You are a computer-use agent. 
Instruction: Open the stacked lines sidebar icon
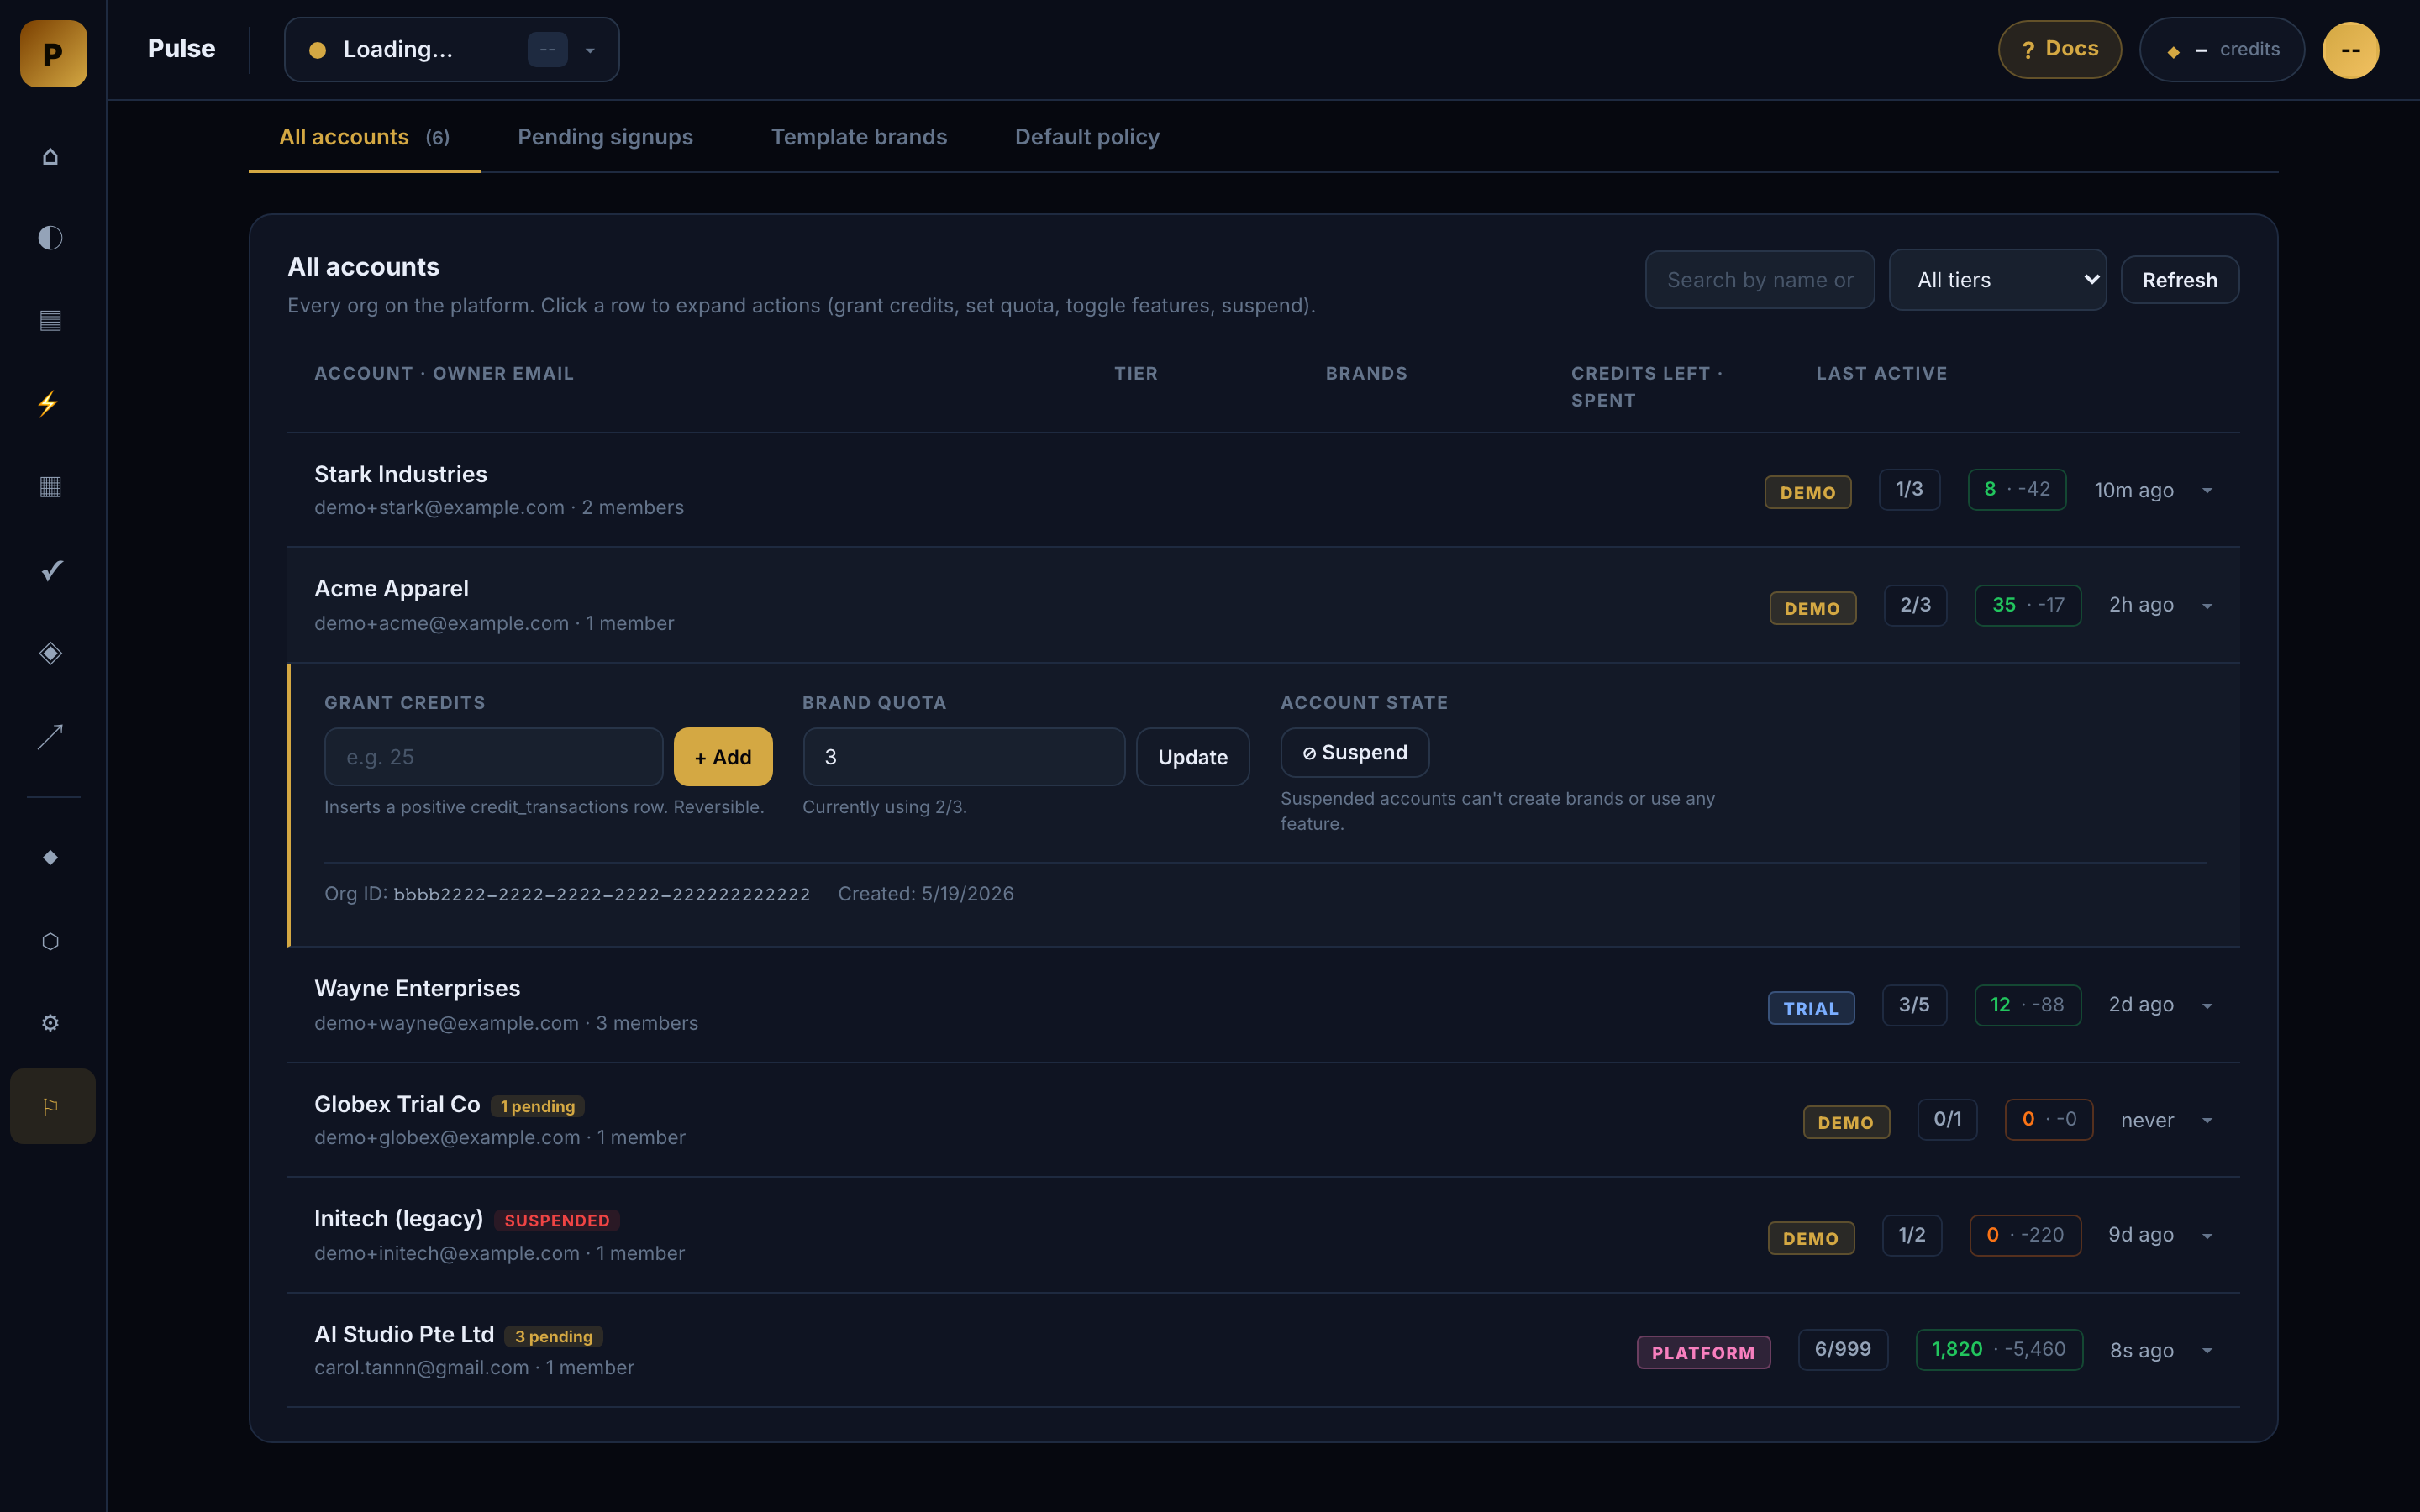[x=50, y=321]
